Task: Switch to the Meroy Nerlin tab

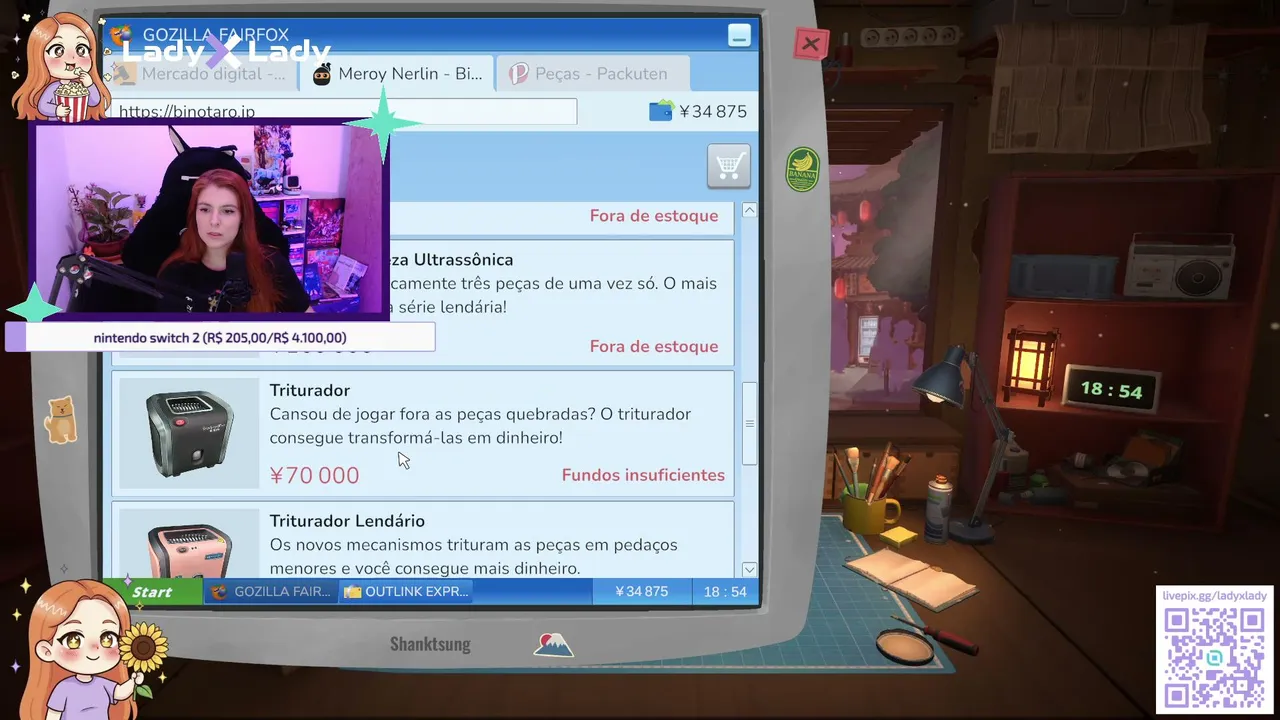Action: (x=397, y=74)
